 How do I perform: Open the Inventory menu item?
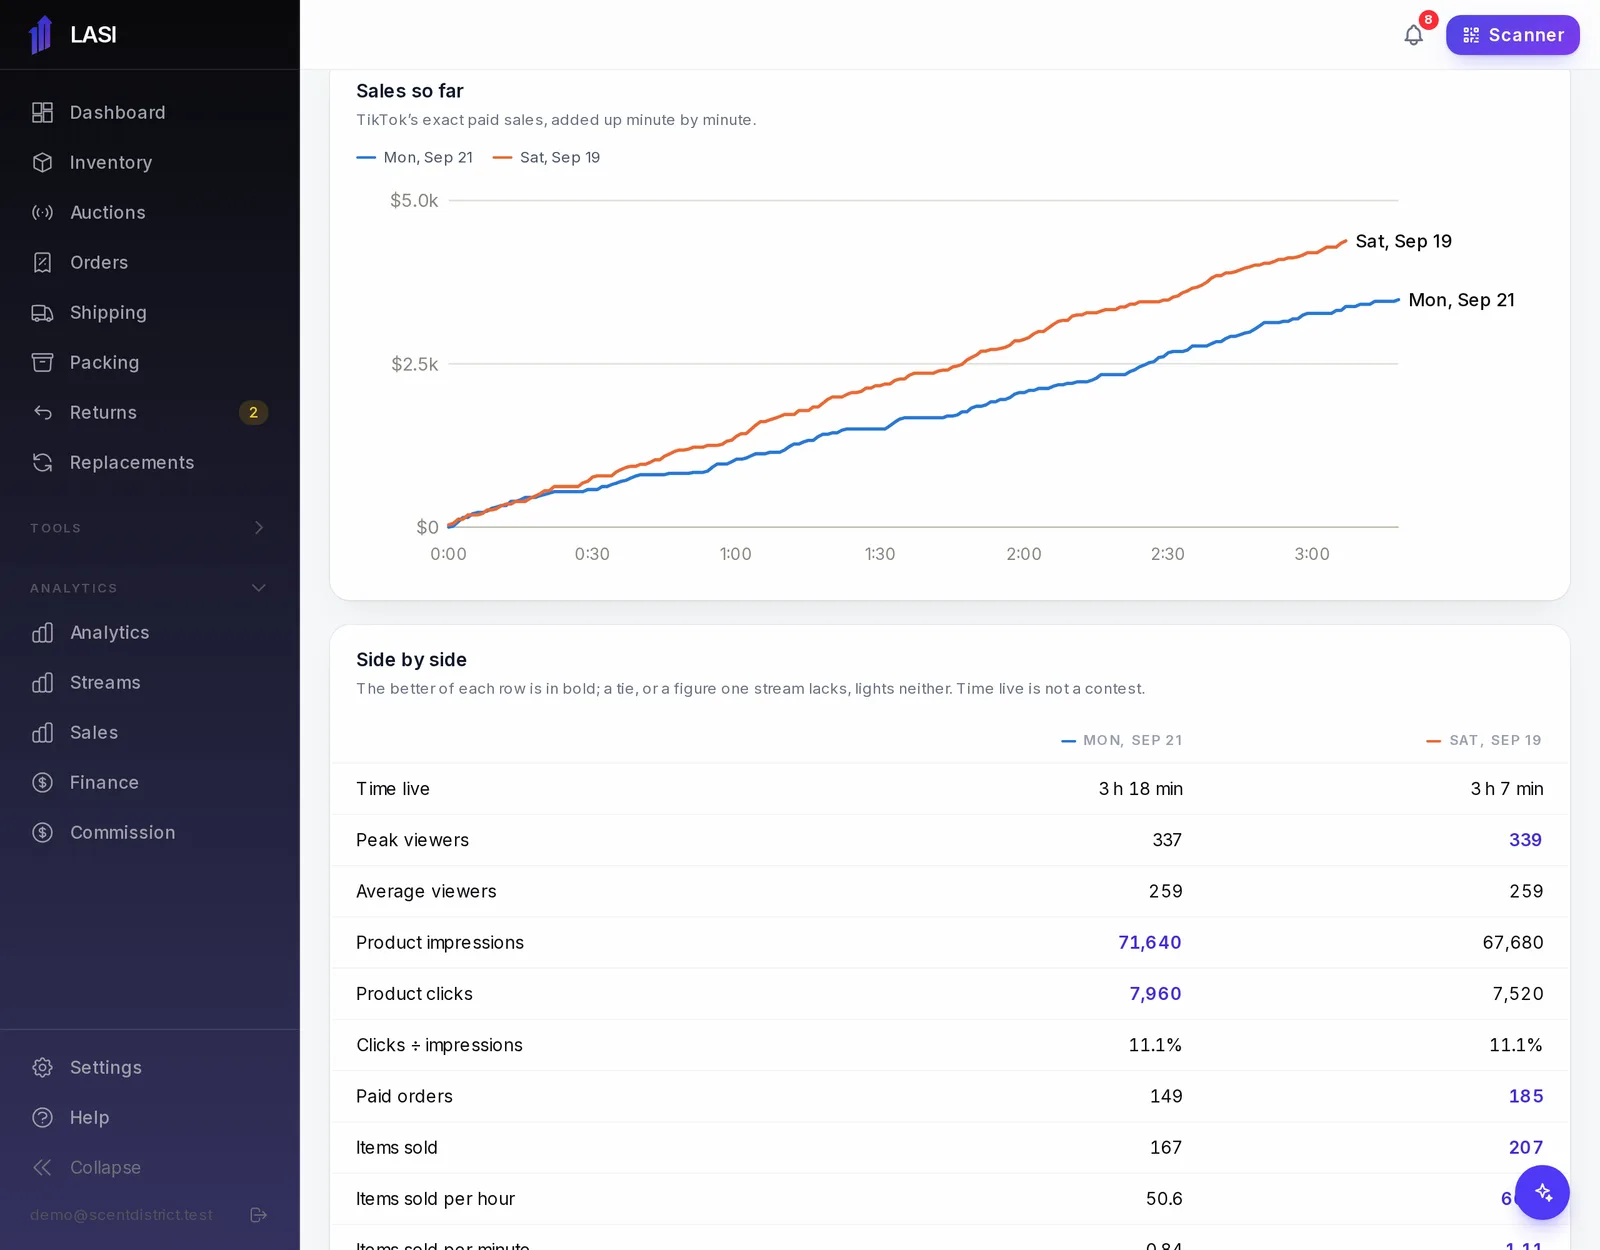point(150,163)
